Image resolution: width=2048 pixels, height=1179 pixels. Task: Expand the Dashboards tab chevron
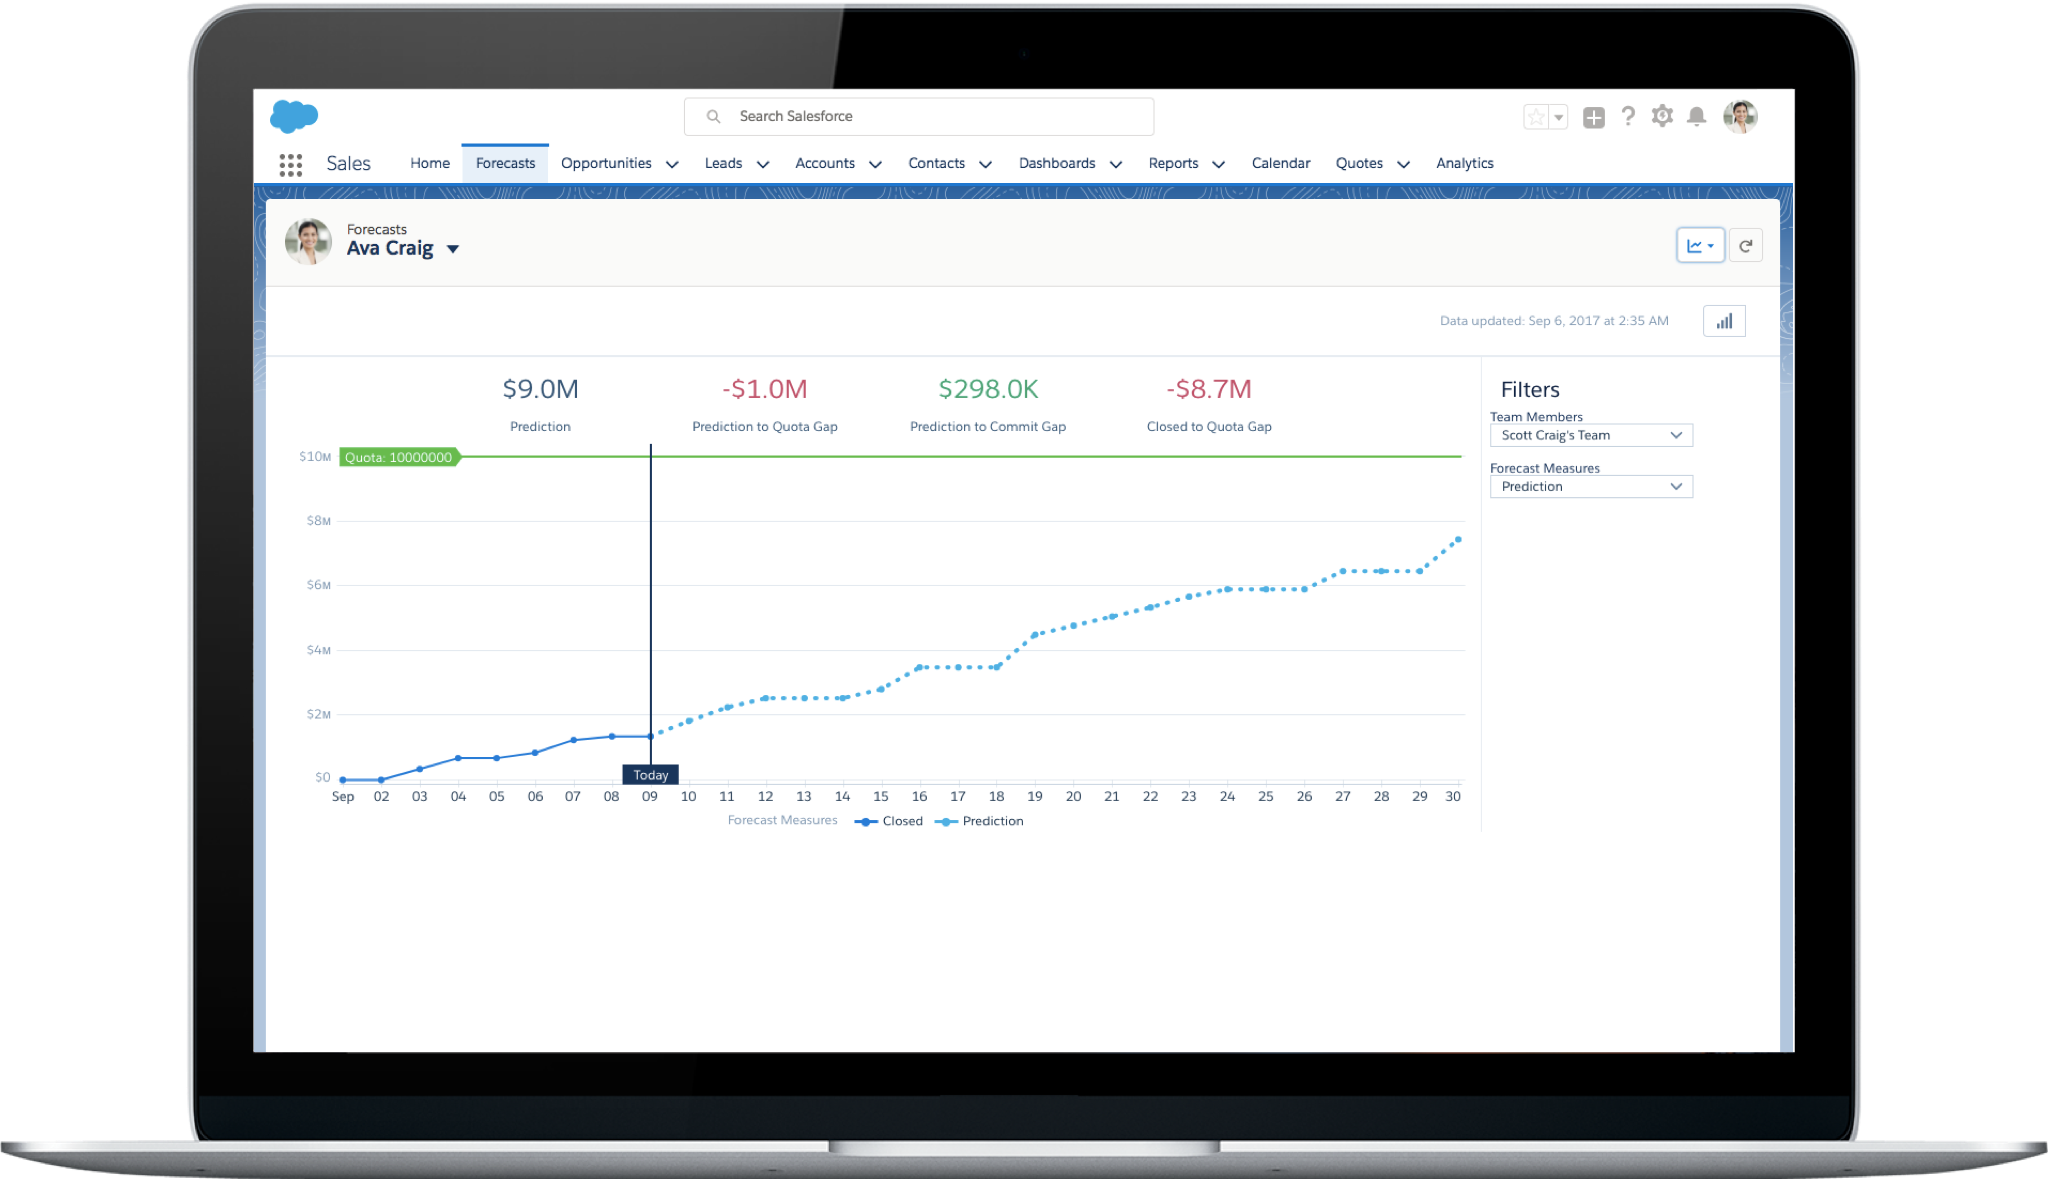pyautogui.click(x=1116, y=164)
